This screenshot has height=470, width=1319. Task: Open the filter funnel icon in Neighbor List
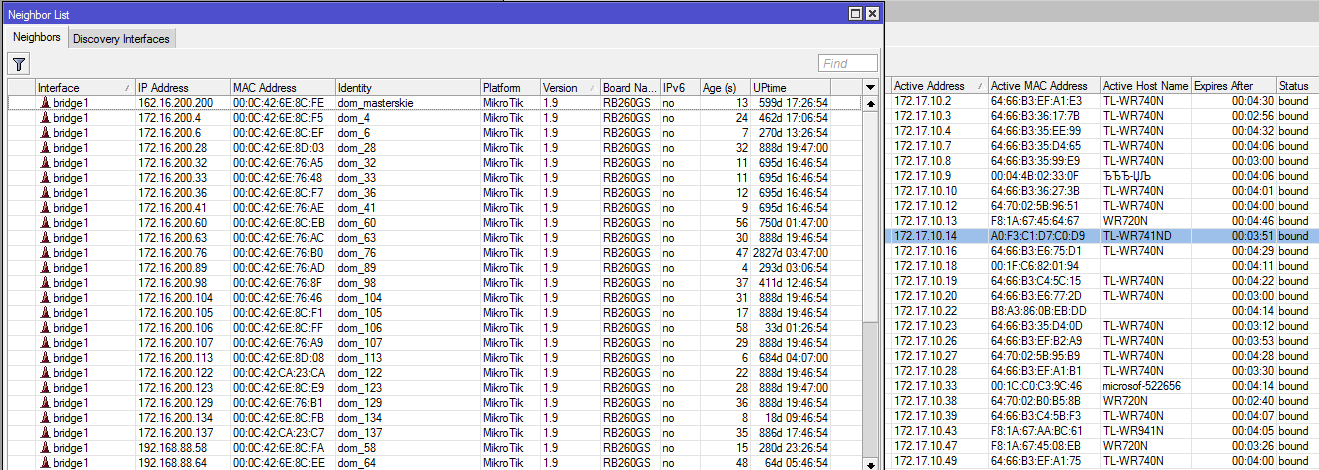pos(19,64)
